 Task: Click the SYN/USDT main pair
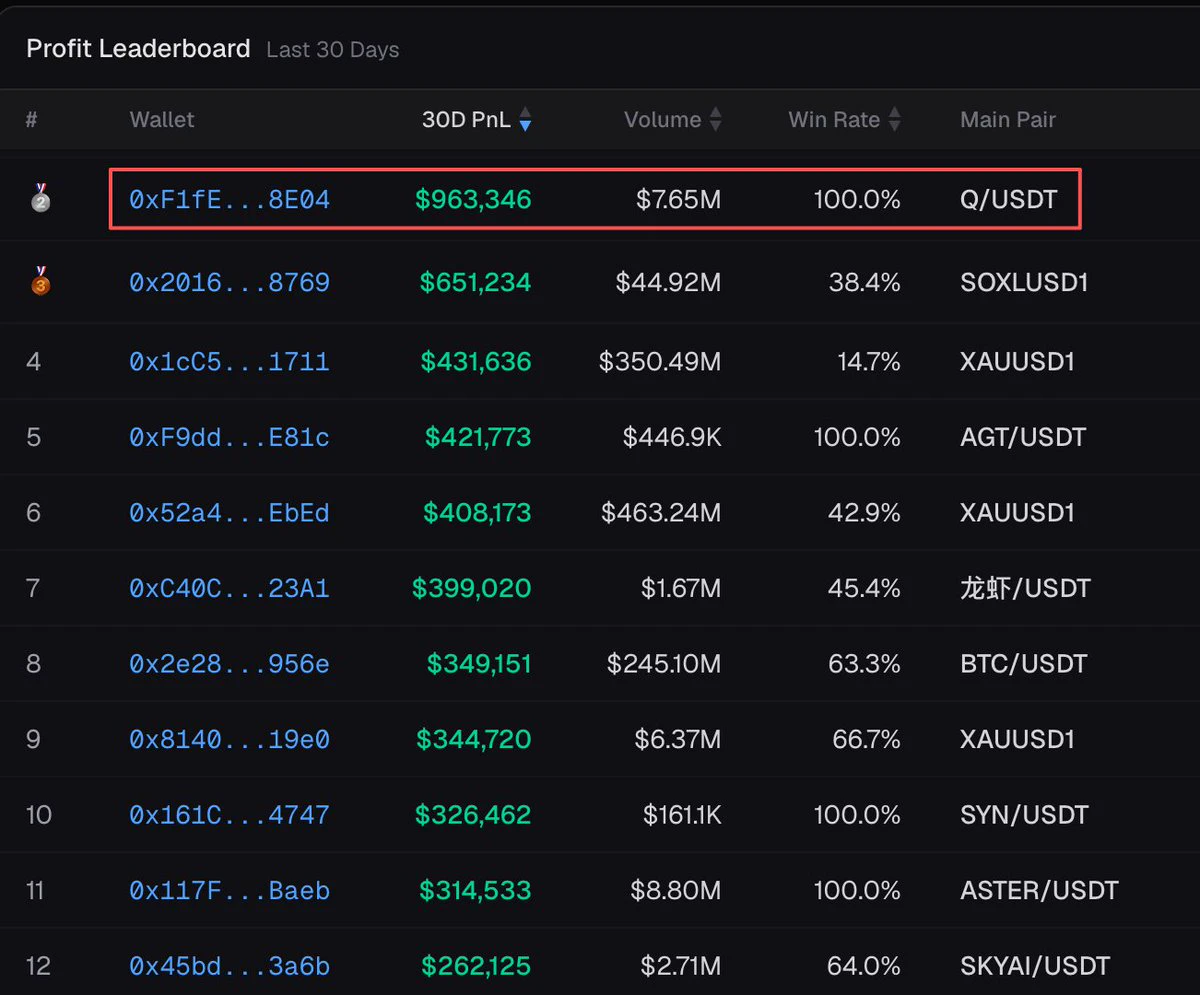tap(1024, 815)
